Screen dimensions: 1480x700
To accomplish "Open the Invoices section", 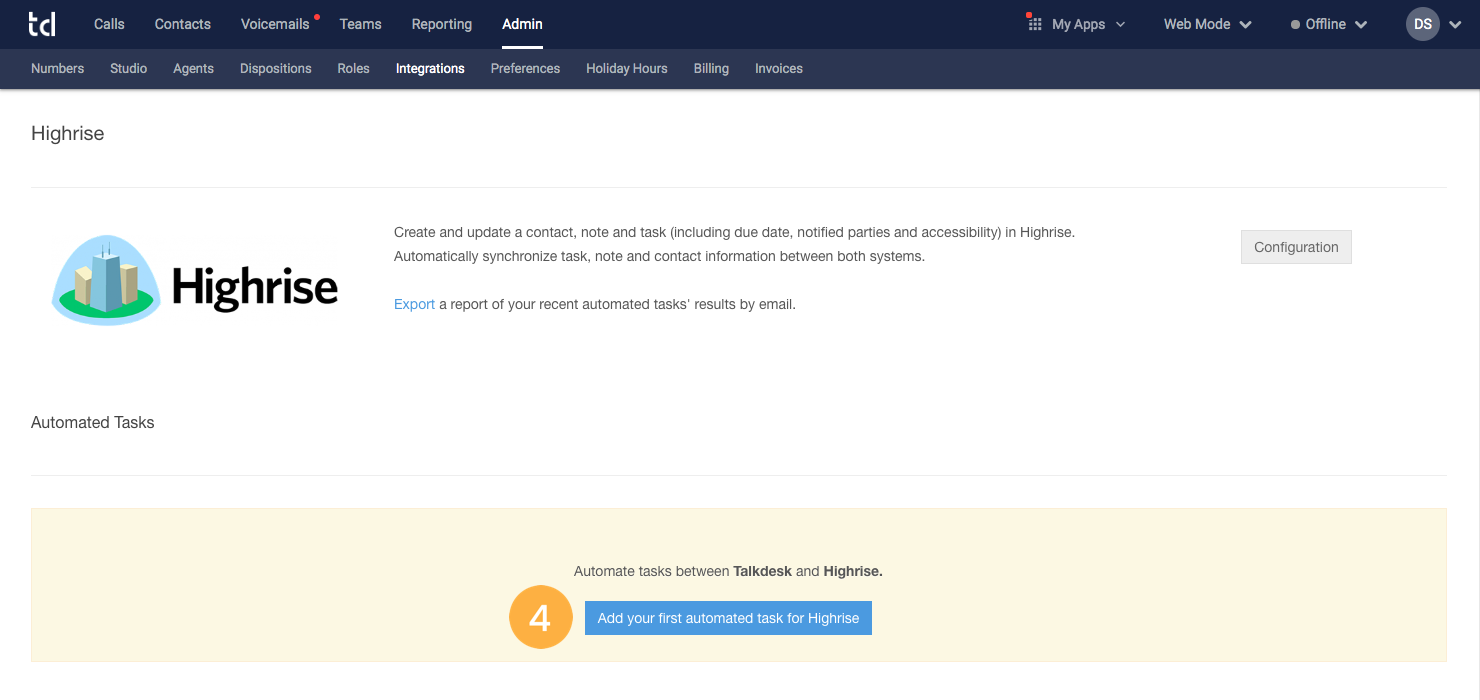I will 778,68.
